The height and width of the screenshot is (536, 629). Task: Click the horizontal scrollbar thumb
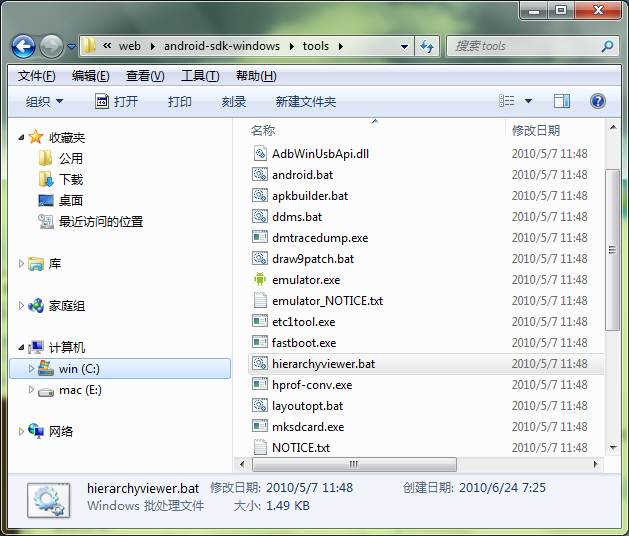click(x=354, y=465)
